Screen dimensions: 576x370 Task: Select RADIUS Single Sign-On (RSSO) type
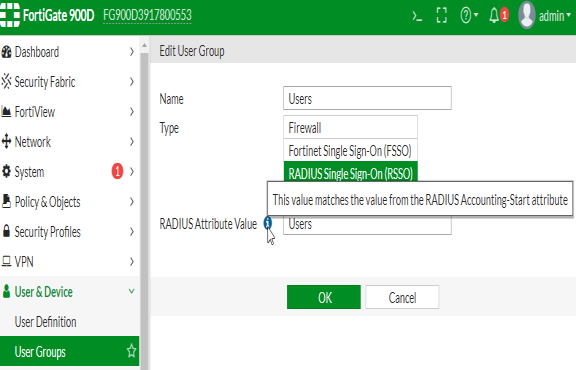pyautogui.click(x=350, y=172)
